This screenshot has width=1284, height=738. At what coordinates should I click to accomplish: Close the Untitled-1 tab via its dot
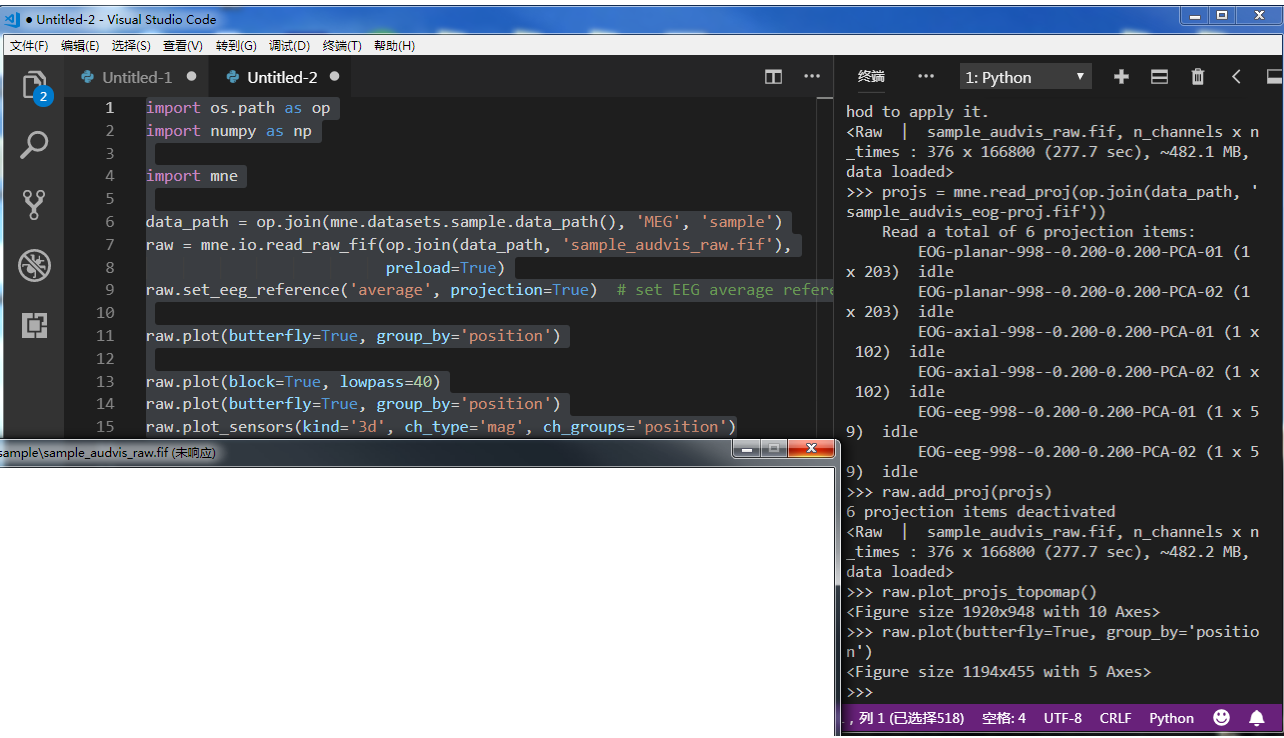(x=191, y=77)
